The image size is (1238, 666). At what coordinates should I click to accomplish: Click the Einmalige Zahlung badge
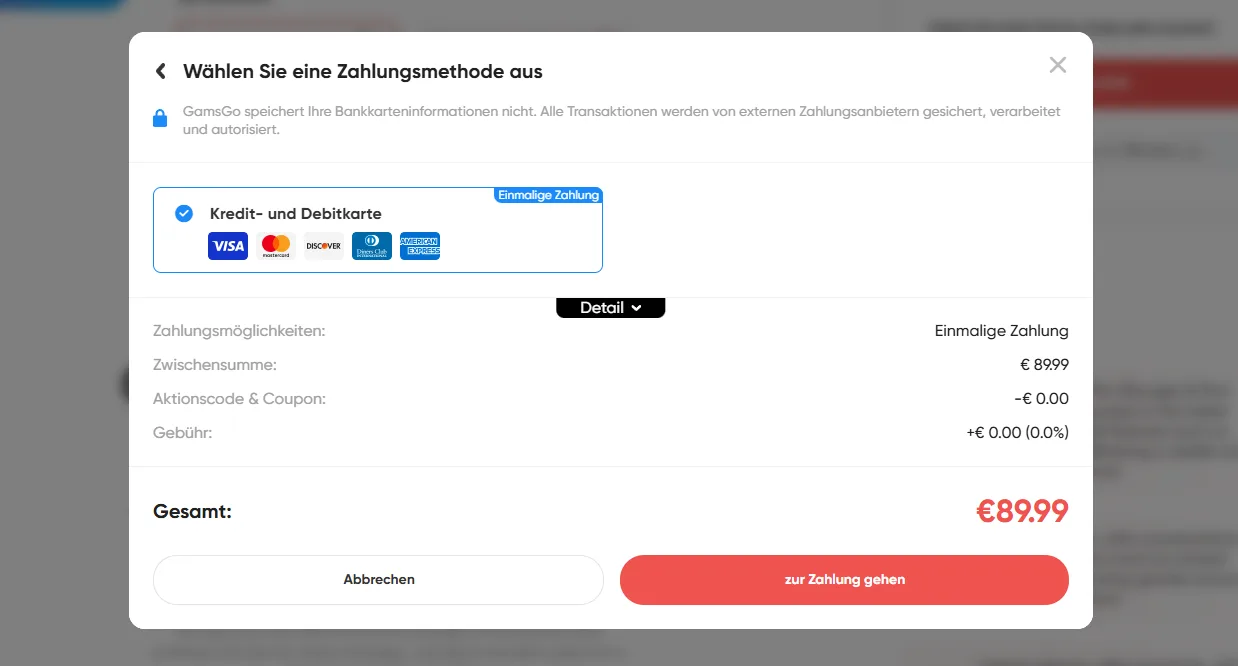click(x=548, y=195)
